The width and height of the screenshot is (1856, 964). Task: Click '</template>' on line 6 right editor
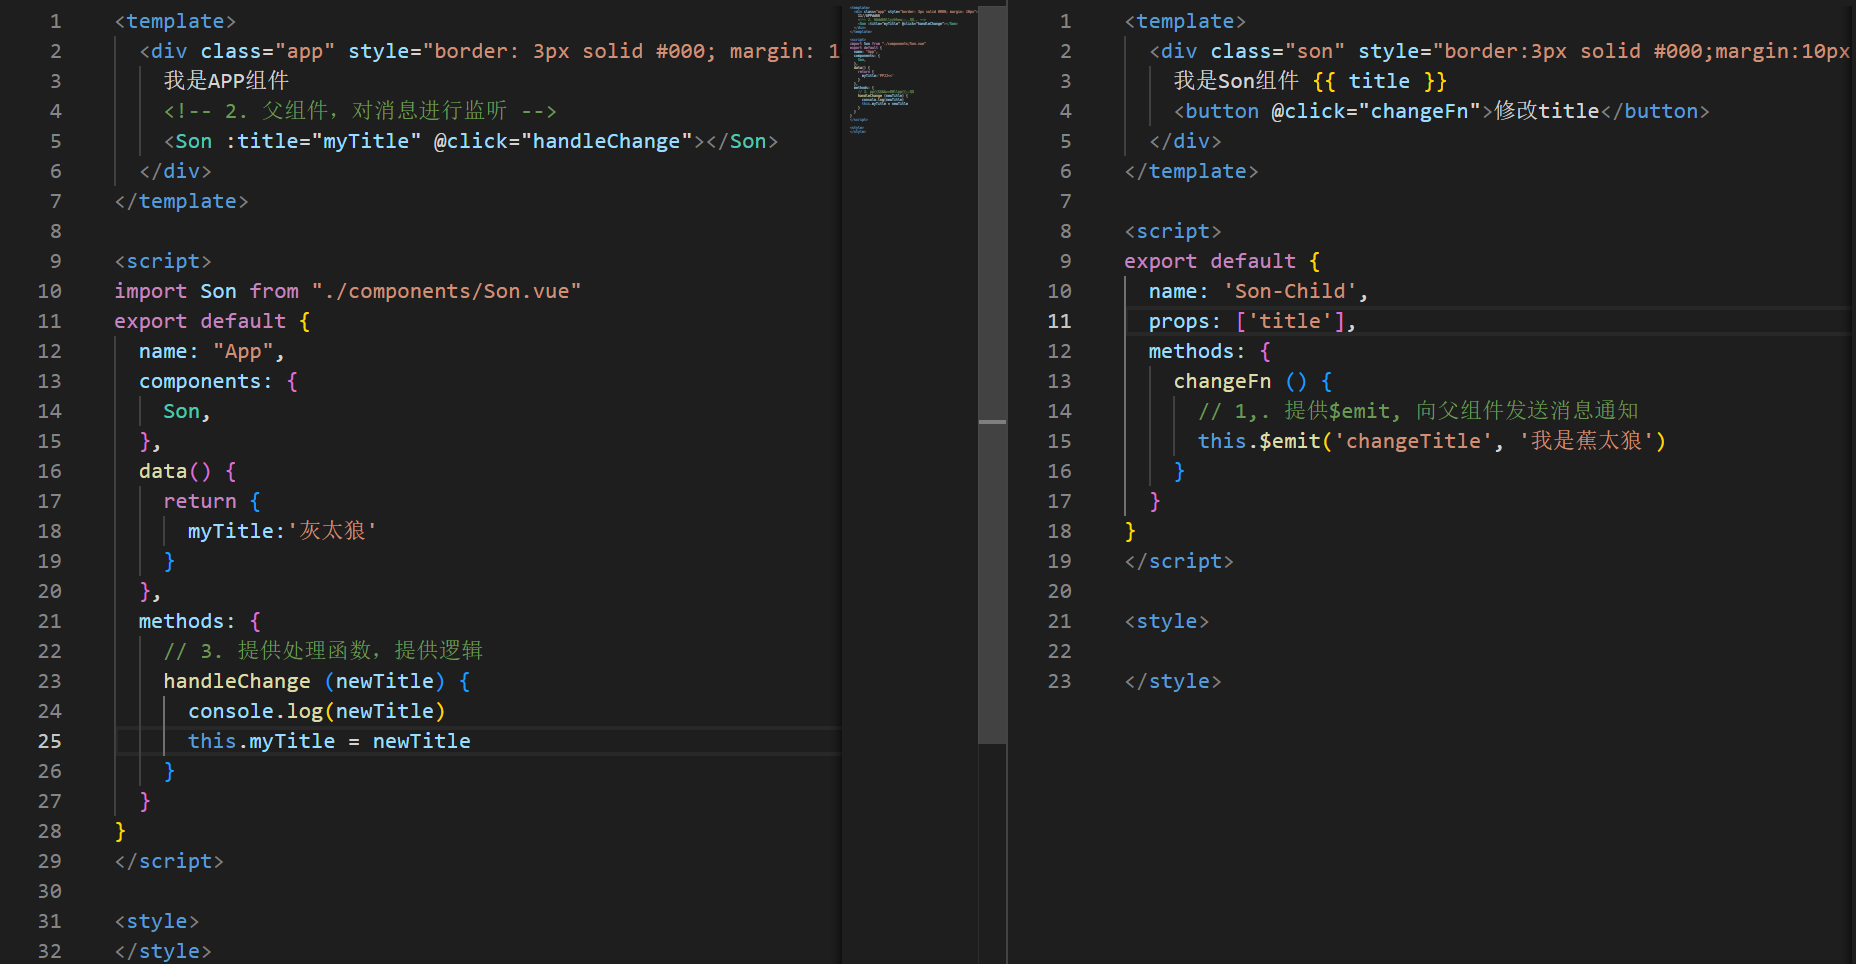click(1191, 171)
